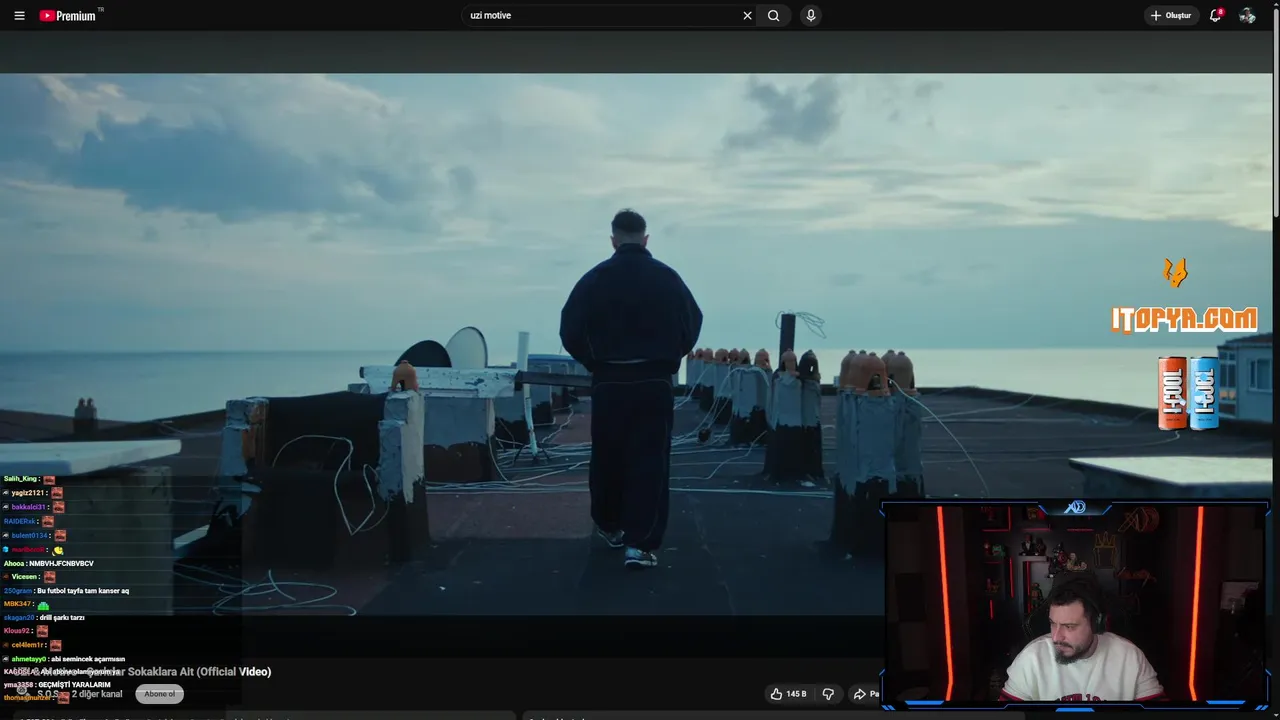The height and width of the screenshot is (720, 1280).
Task: Click chat username bulent0134
Action: [29, 536]
